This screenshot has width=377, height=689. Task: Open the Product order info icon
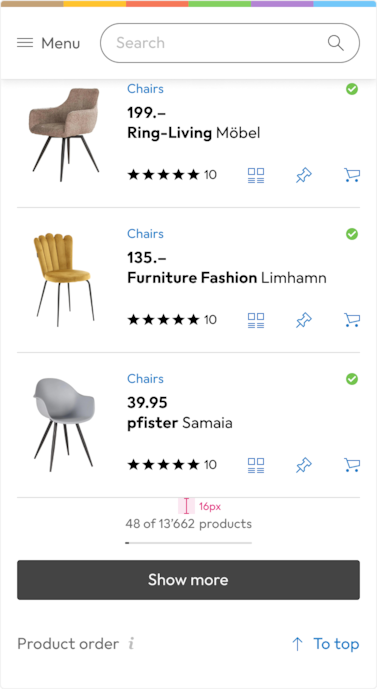131,644
